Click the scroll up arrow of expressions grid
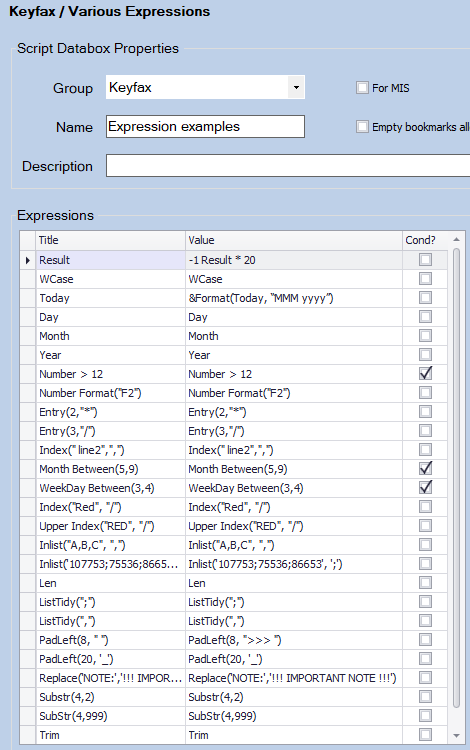The width and height of the screenshot is (470, 750). 456,239
